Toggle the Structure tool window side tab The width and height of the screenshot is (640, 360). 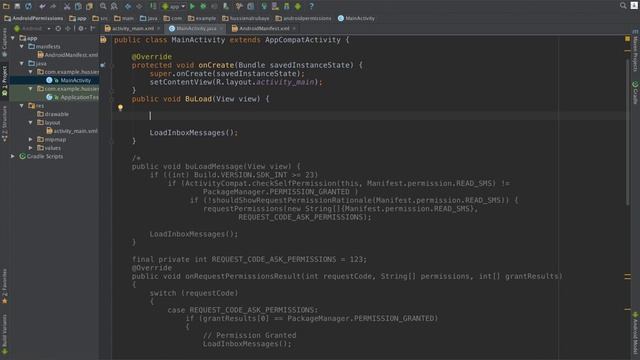click(x=4, y=124)
